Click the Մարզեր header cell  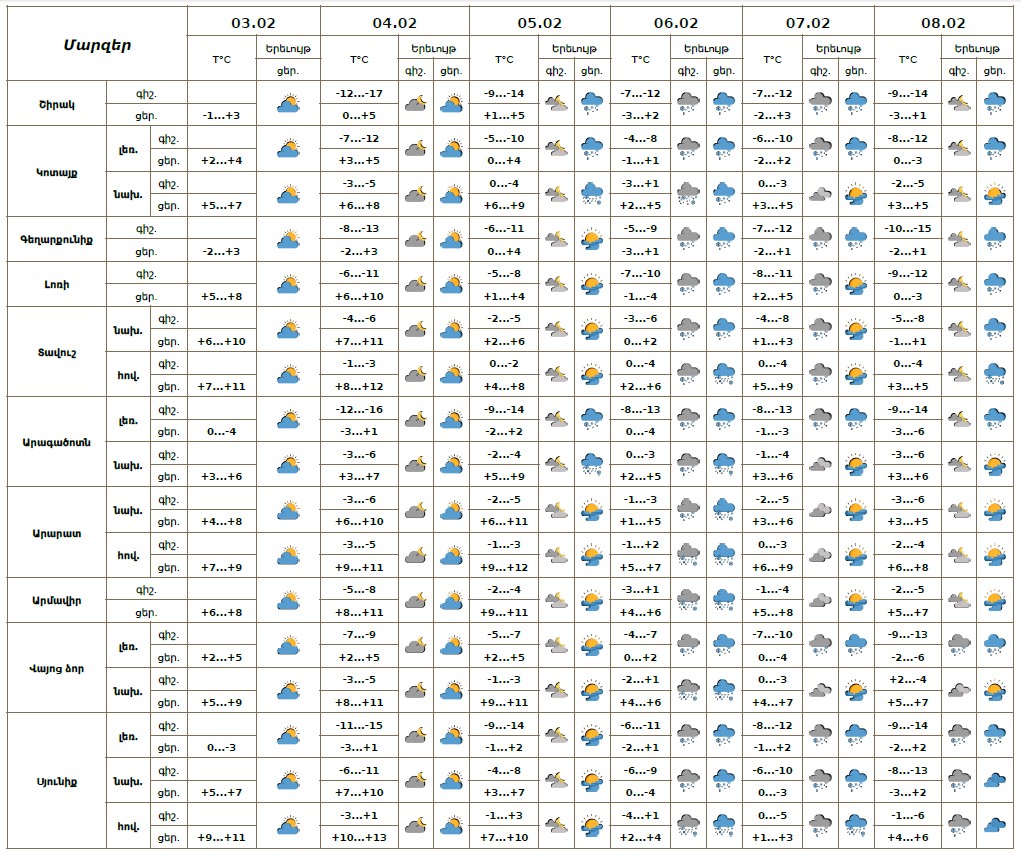click(96, 44)
